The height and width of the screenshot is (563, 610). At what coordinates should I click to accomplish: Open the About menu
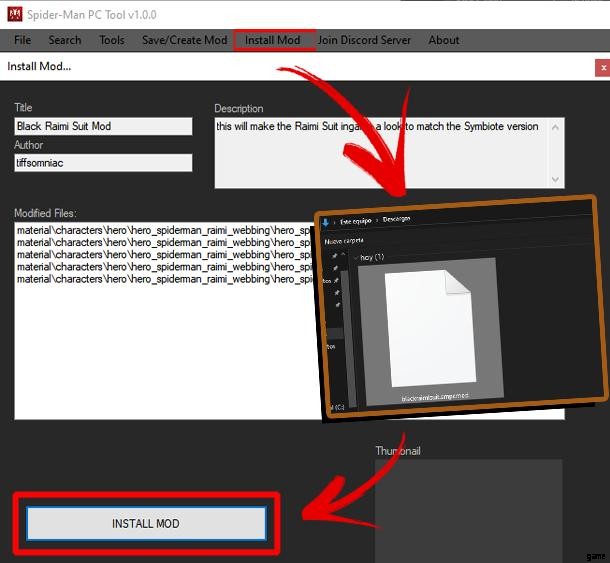pyautogui.click(x=444, y=40)
